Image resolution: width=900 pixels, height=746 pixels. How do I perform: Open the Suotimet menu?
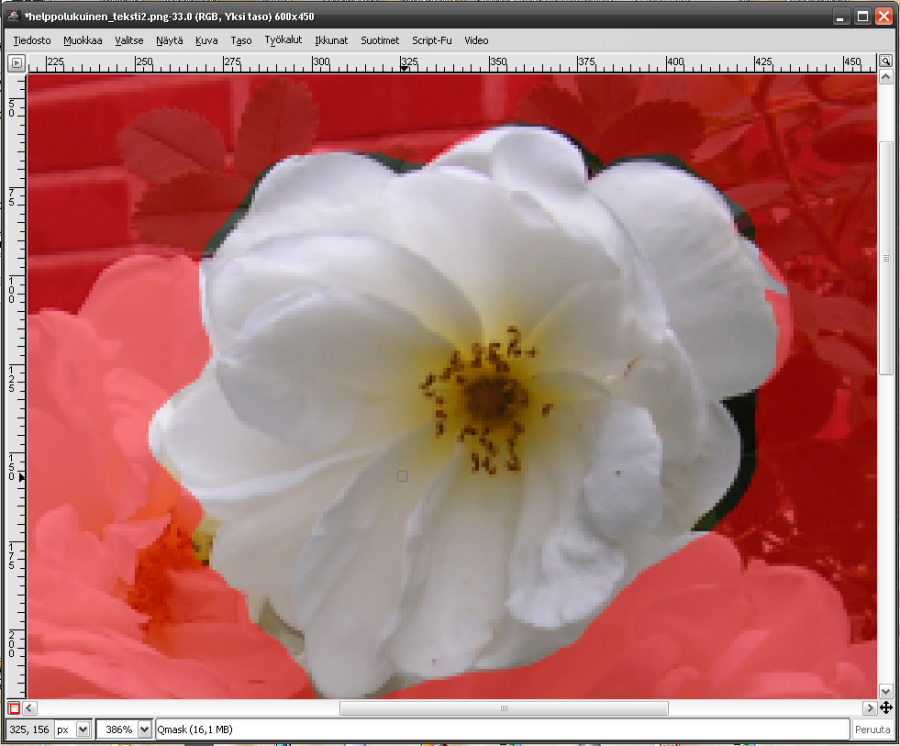click(379, 40)
